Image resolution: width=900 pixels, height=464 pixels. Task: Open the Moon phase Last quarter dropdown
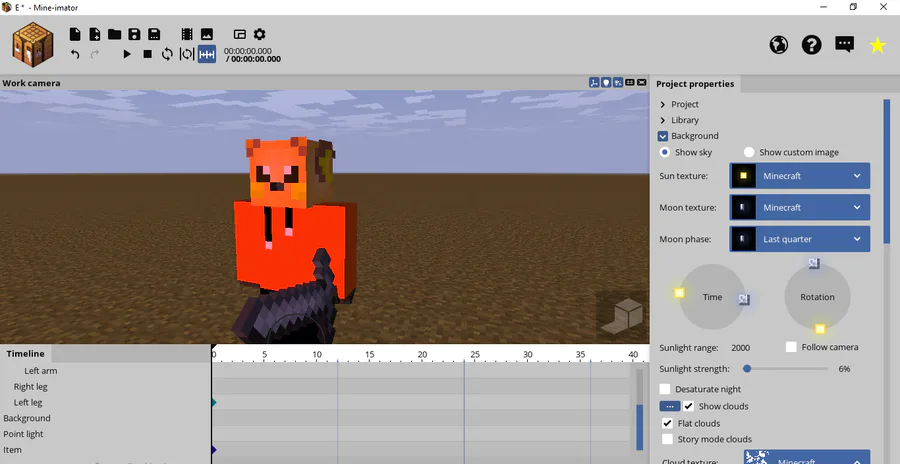tap(800, 239)
